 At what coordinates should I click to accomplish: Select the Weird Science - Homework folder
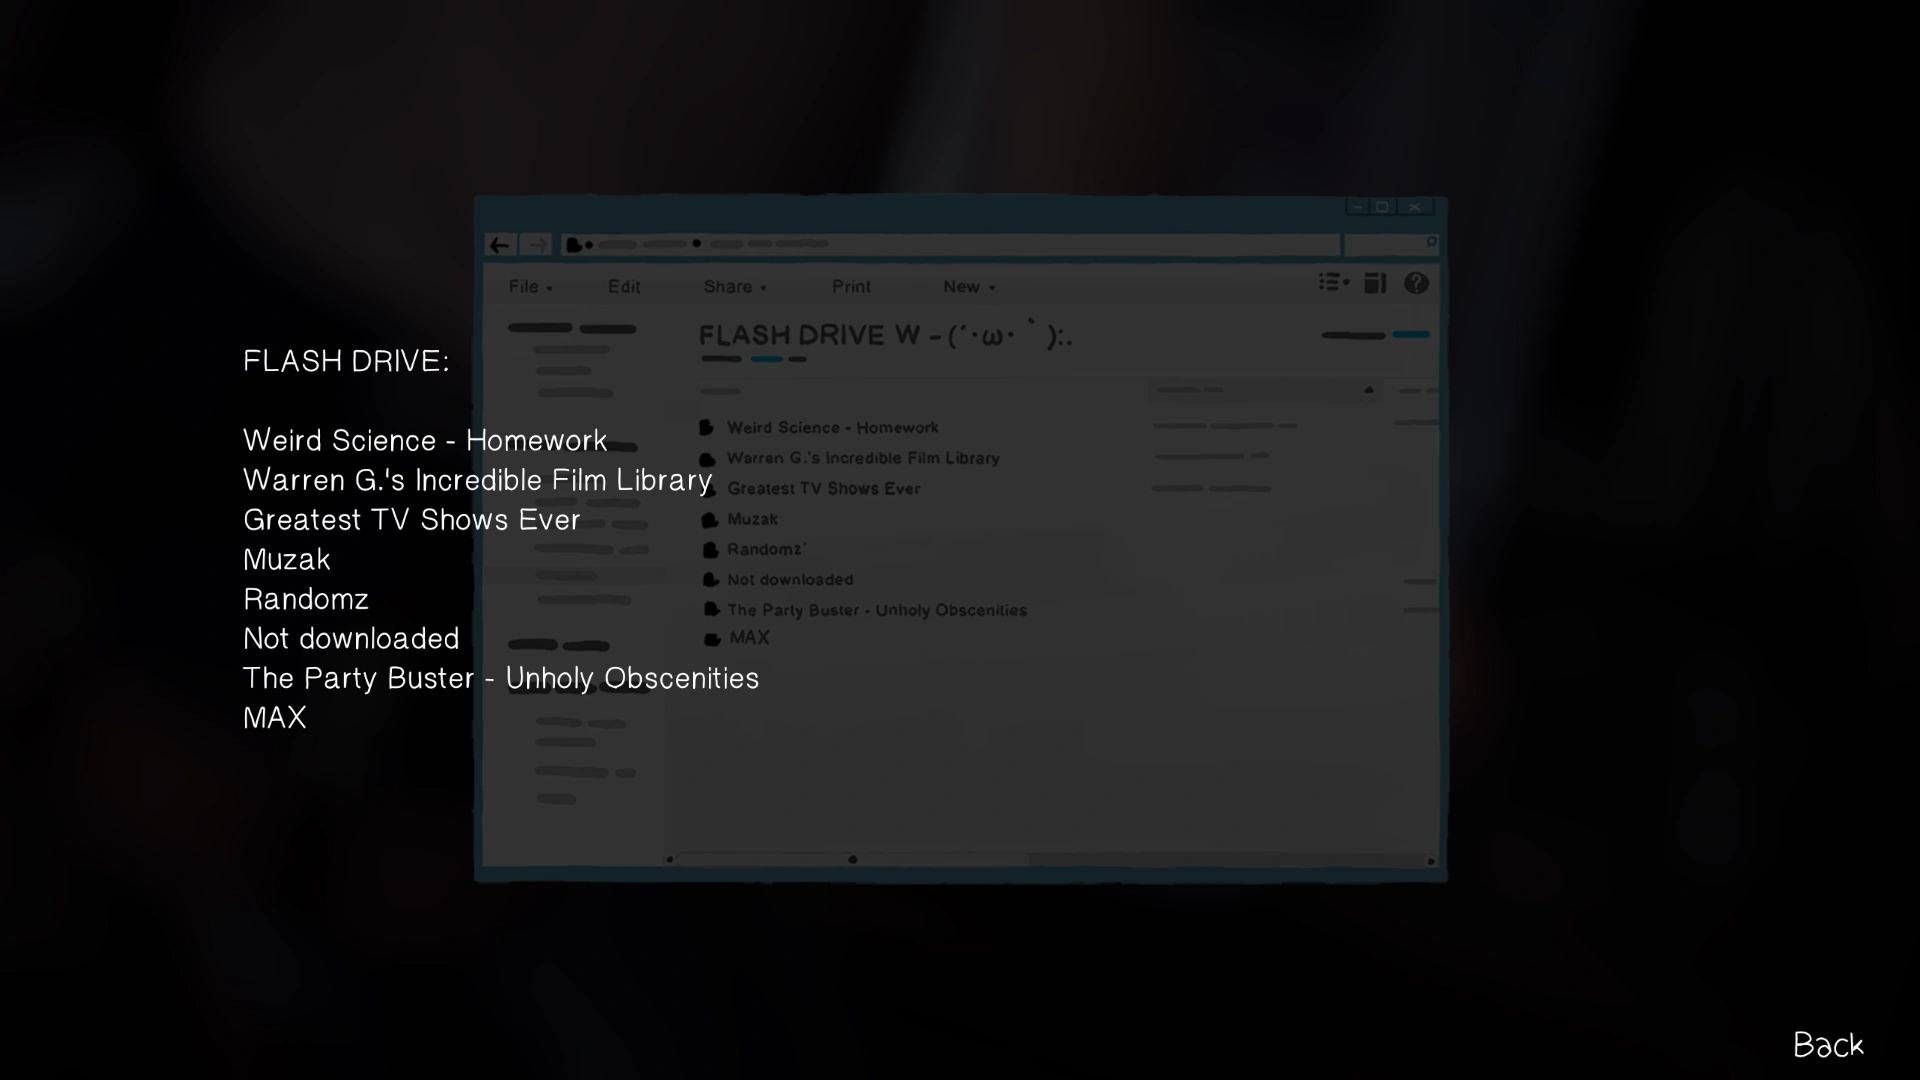832,428
